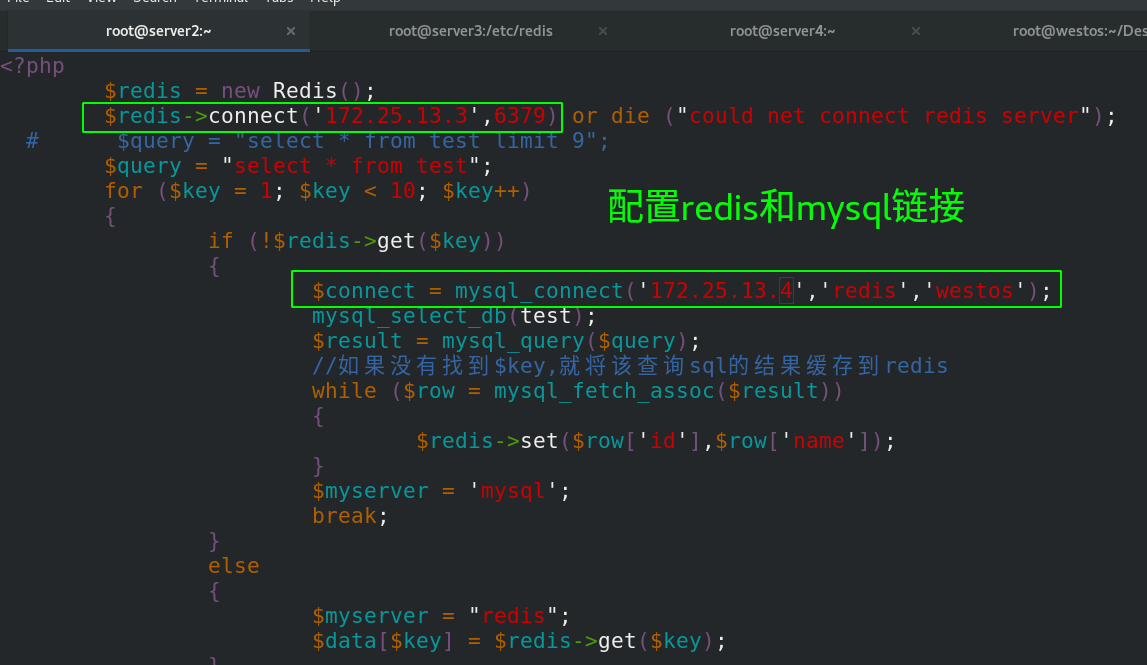Open the Help menu
Viewport: 1147px width, 665px height.
click(x=325, y=2)
